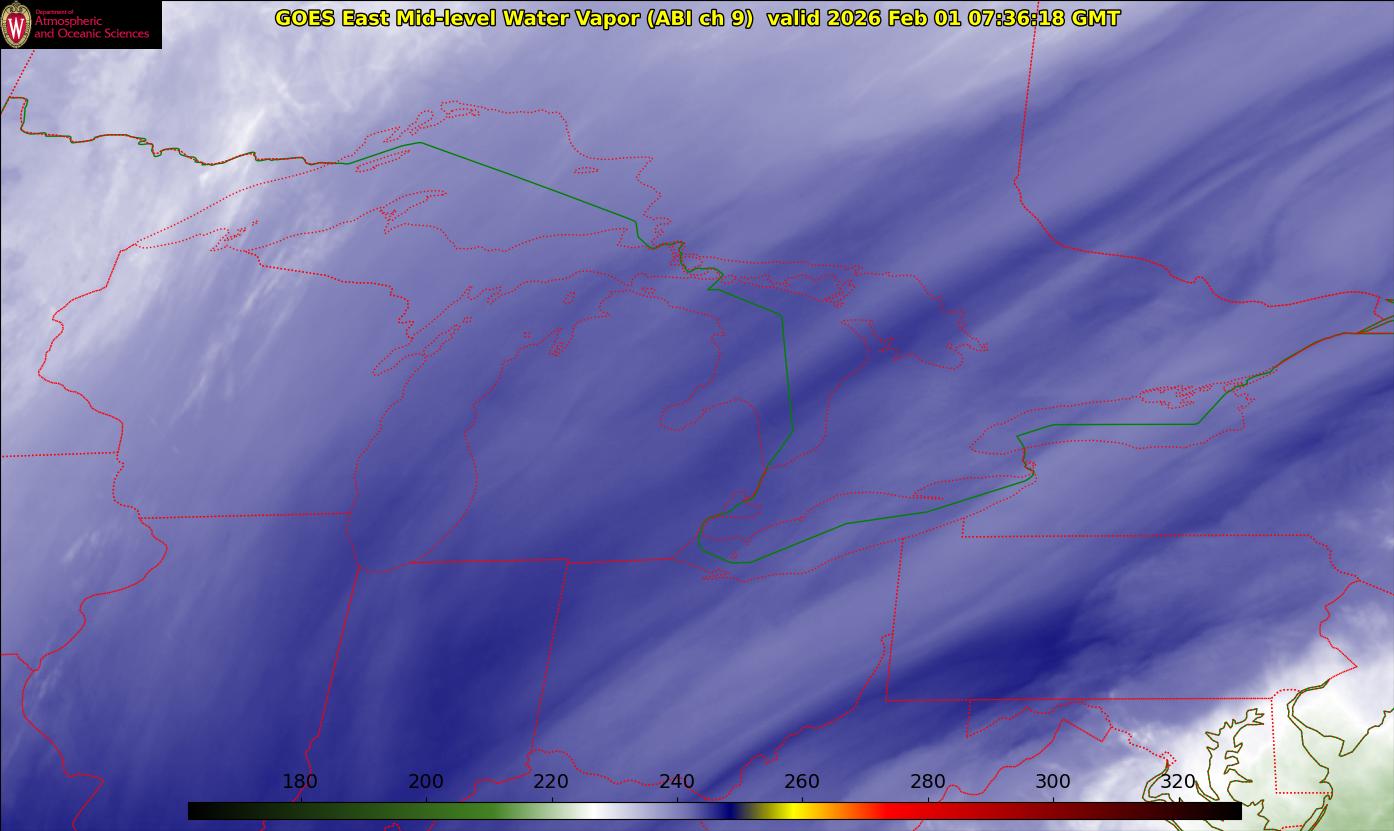Click the Atmospheric and Oceanic Sciences logo text
This screenshot has width=1394, height=831.
pyautogui.click(x=91, y=27)
